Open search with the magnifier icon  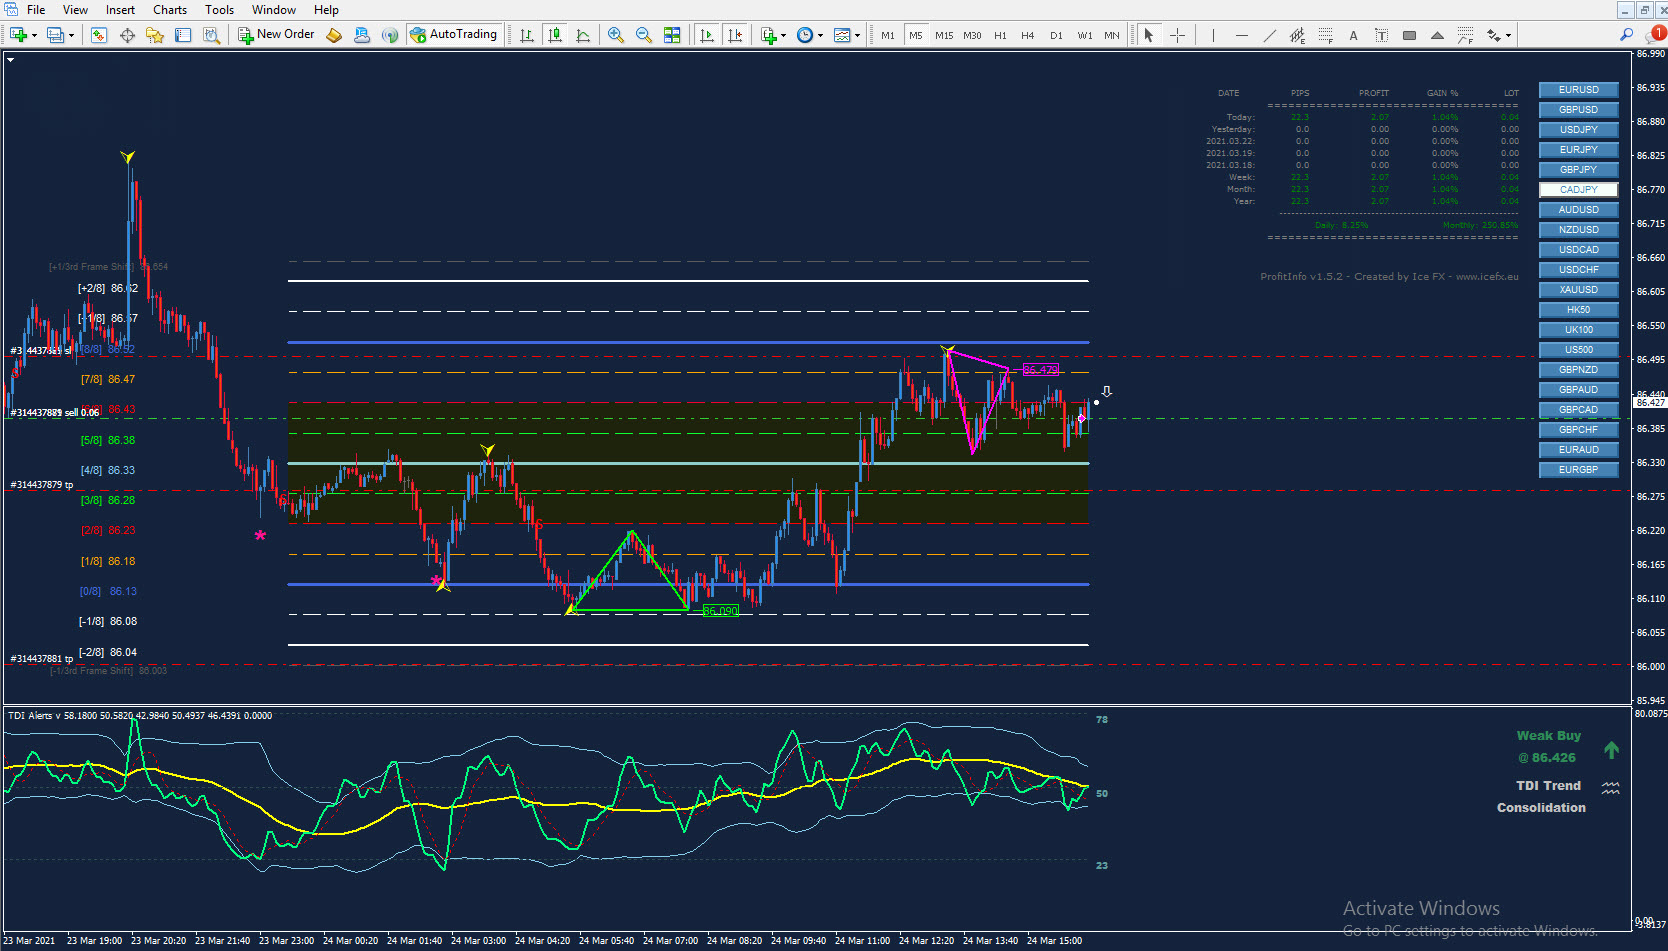tap(1626, 34)
